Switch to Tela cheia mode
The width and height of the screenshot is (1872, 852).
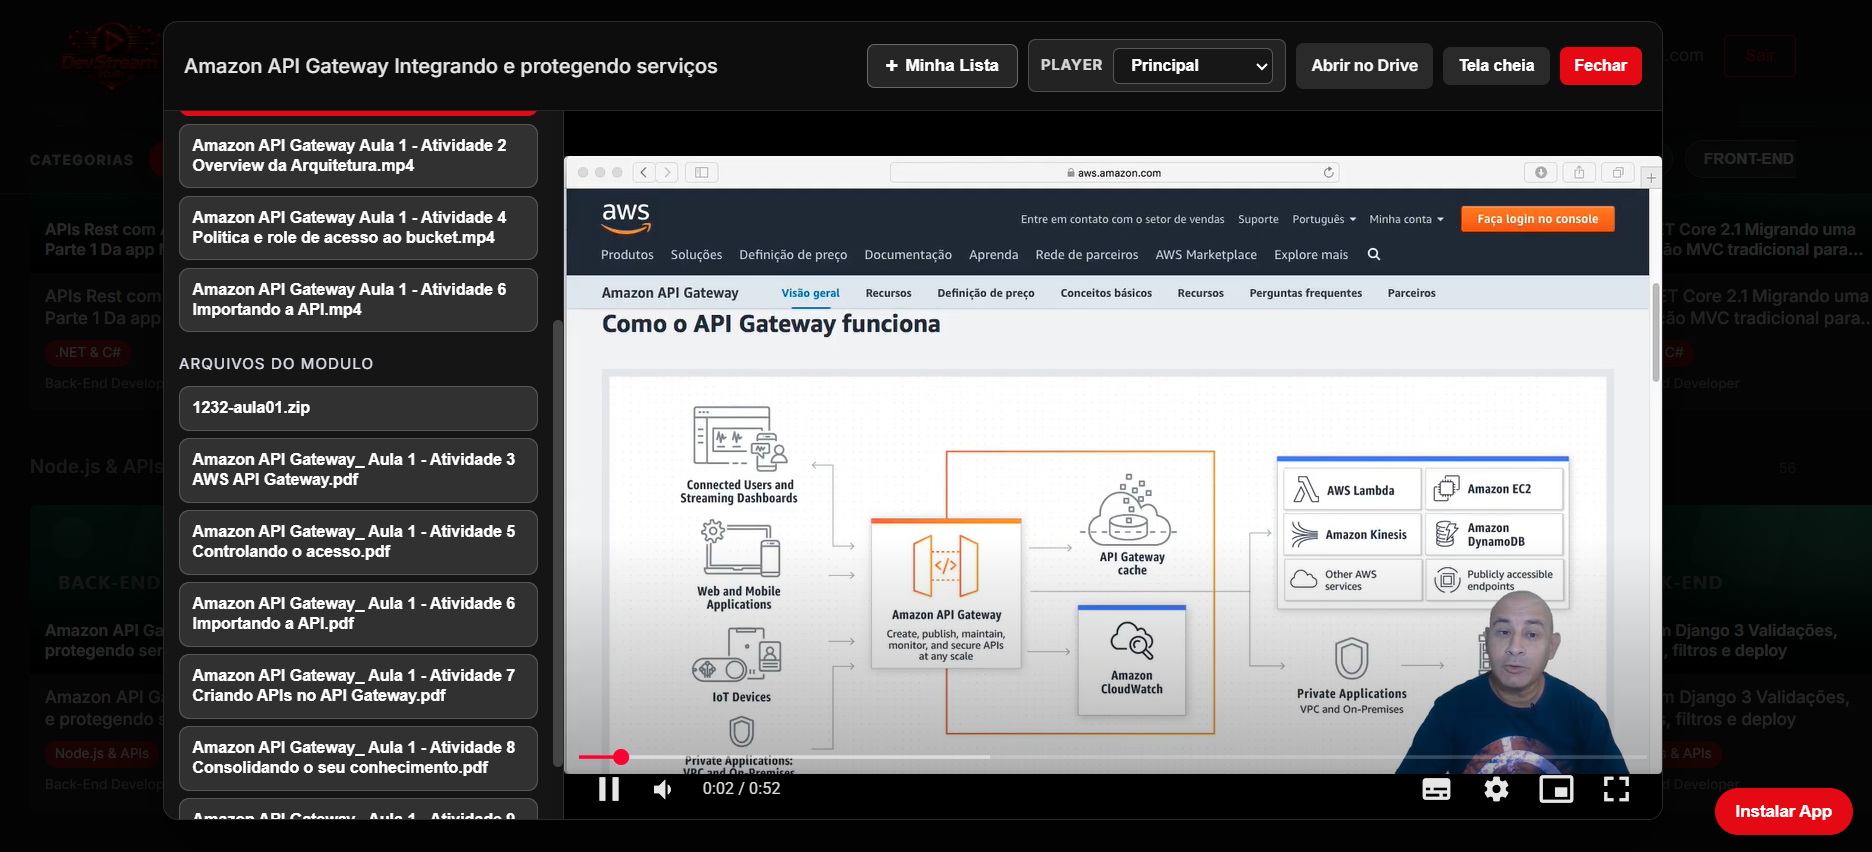1496,66
